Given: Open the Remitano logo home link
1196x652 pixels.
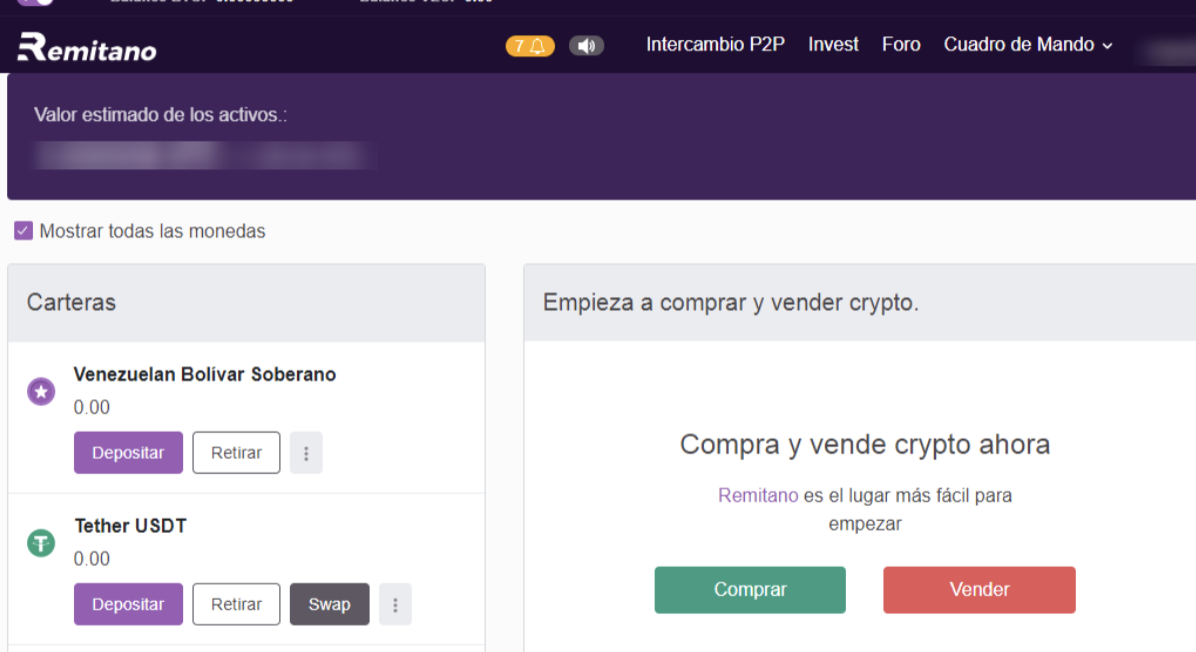Looking at the screenshot, I should point(87,47).
